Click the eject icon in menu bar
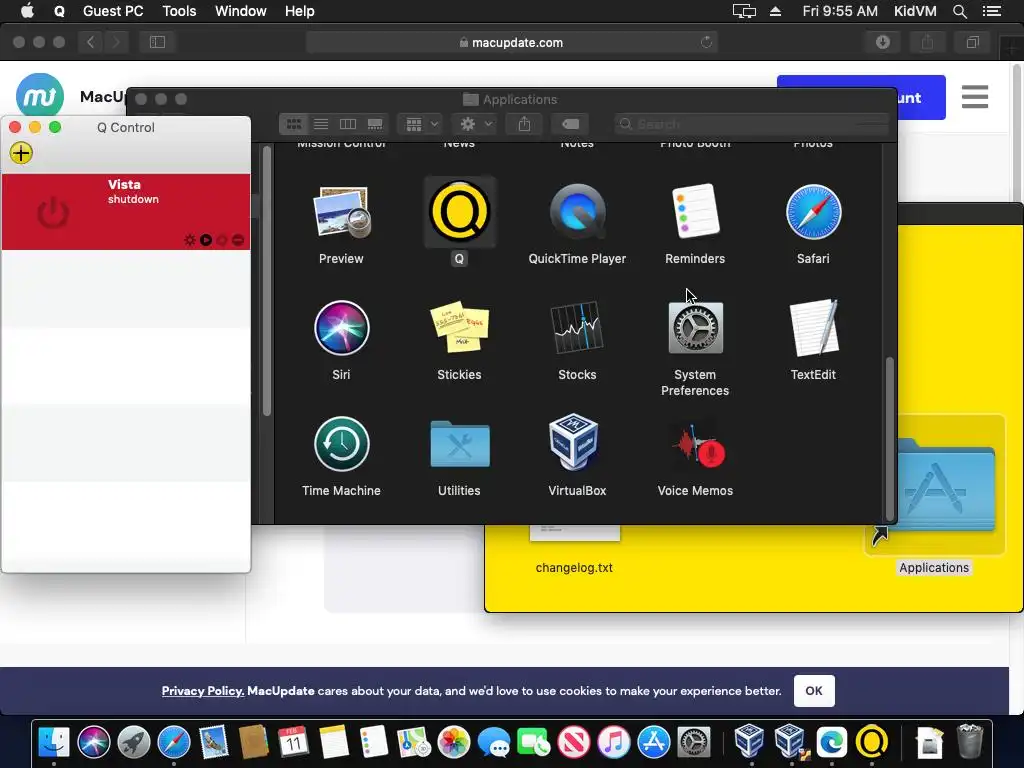The width and height of the screenshot is (1024, 768). pyautogui.click(x=775, y=11)
